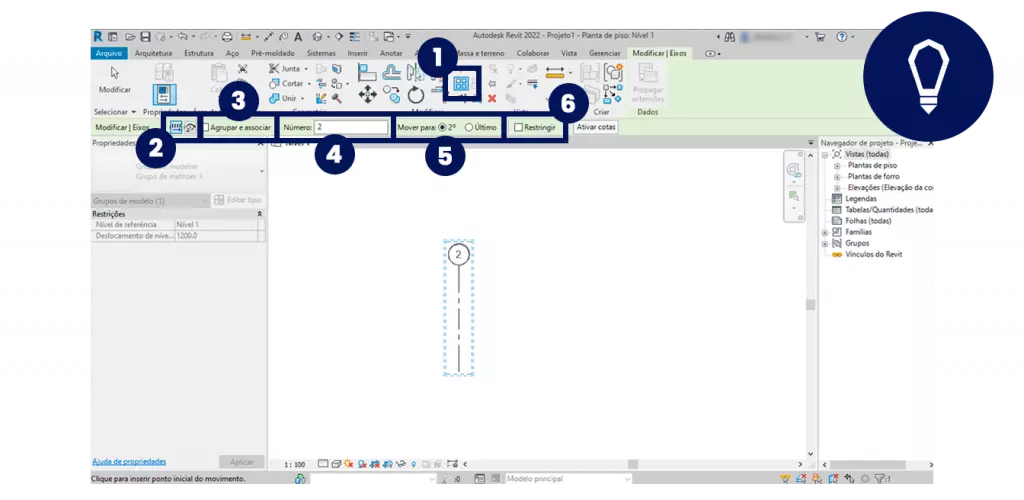Select Folhas (todas) in project browser

[868, 221]
